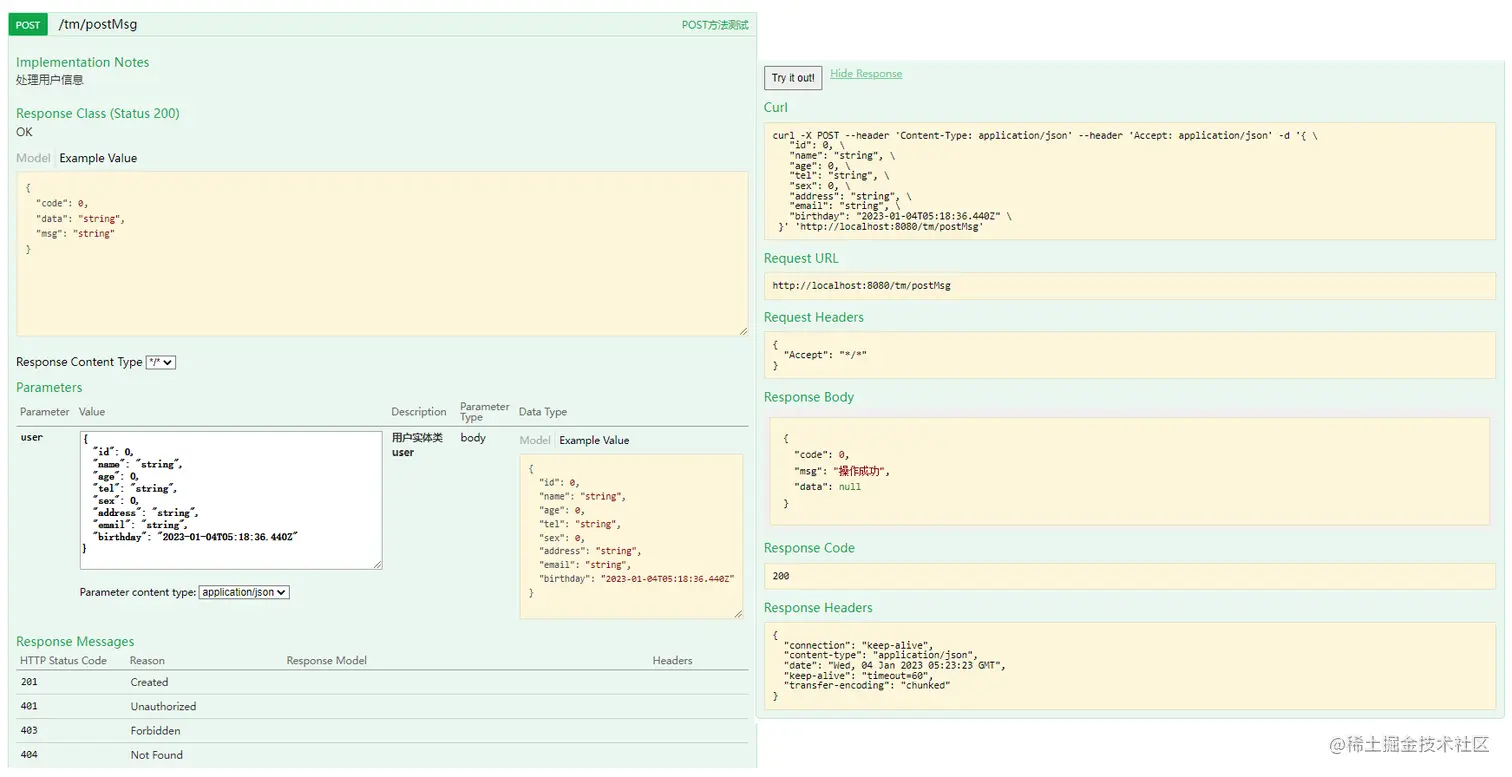Click the Response Class example JSON box
The image size is (1512, 777).
pos(382,254)
